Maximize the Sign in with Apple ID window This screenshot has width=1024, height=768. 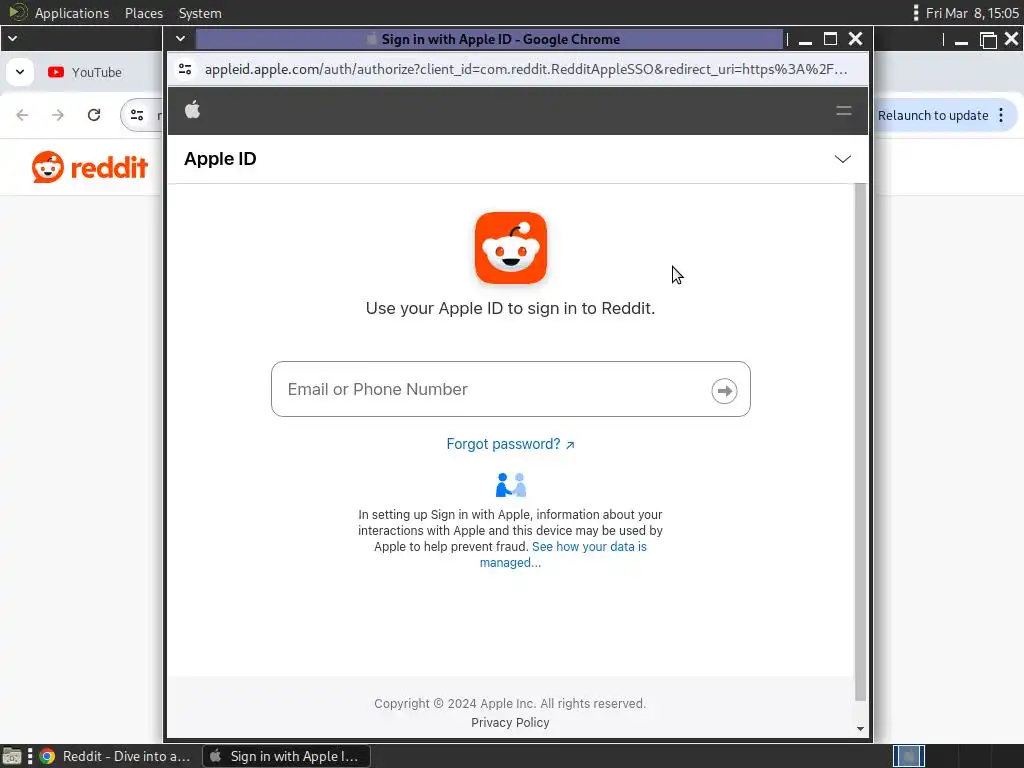point(830,39)
